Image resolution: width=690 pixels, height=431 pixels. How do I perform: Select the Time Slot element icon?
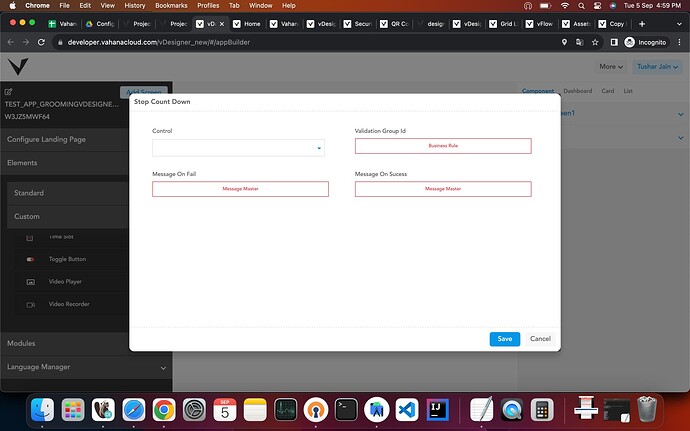pos(30,238)
